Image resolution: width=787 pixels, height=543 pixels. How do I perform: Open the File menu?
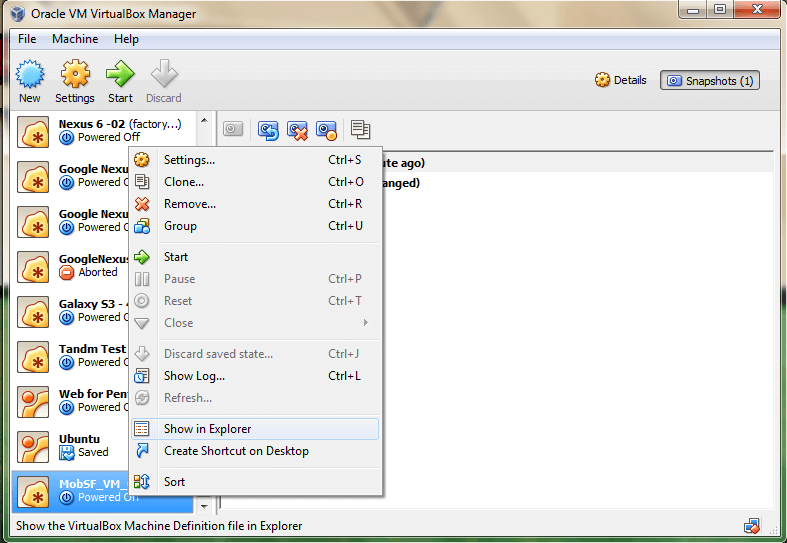pos(27,39)
